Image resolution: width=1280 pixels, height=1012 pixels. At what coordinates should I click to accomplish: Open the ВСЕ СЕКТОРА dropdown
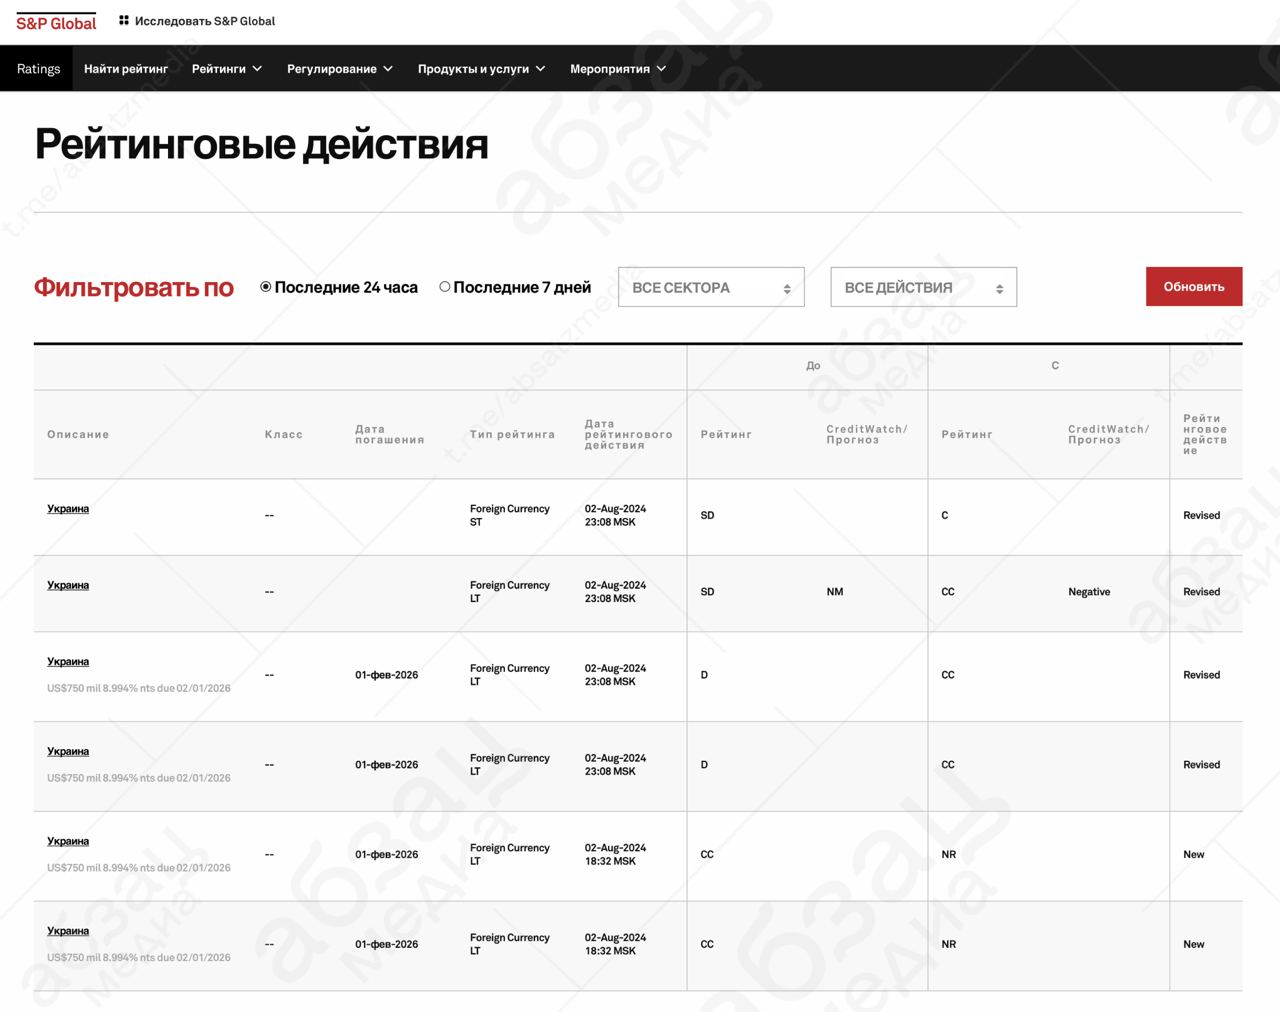point(711,287)
